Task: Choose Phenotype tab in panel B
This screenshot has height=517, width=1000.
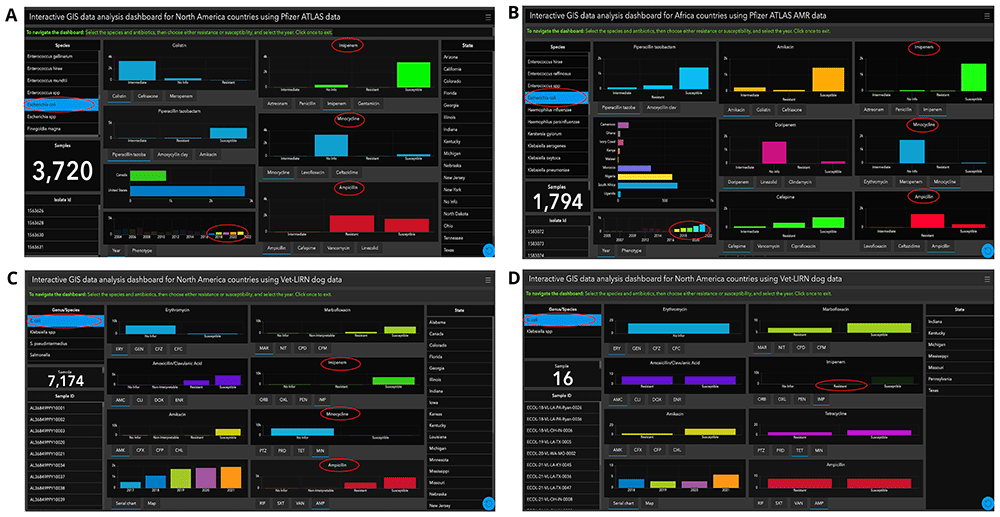Action: [631, 251]
